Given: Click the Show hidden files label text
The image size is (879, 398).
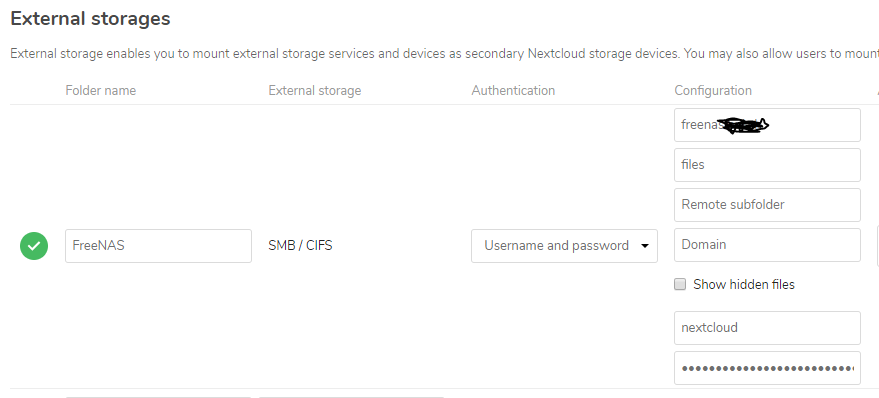Looking at the screenshot, I should click(x=744, y=284).
